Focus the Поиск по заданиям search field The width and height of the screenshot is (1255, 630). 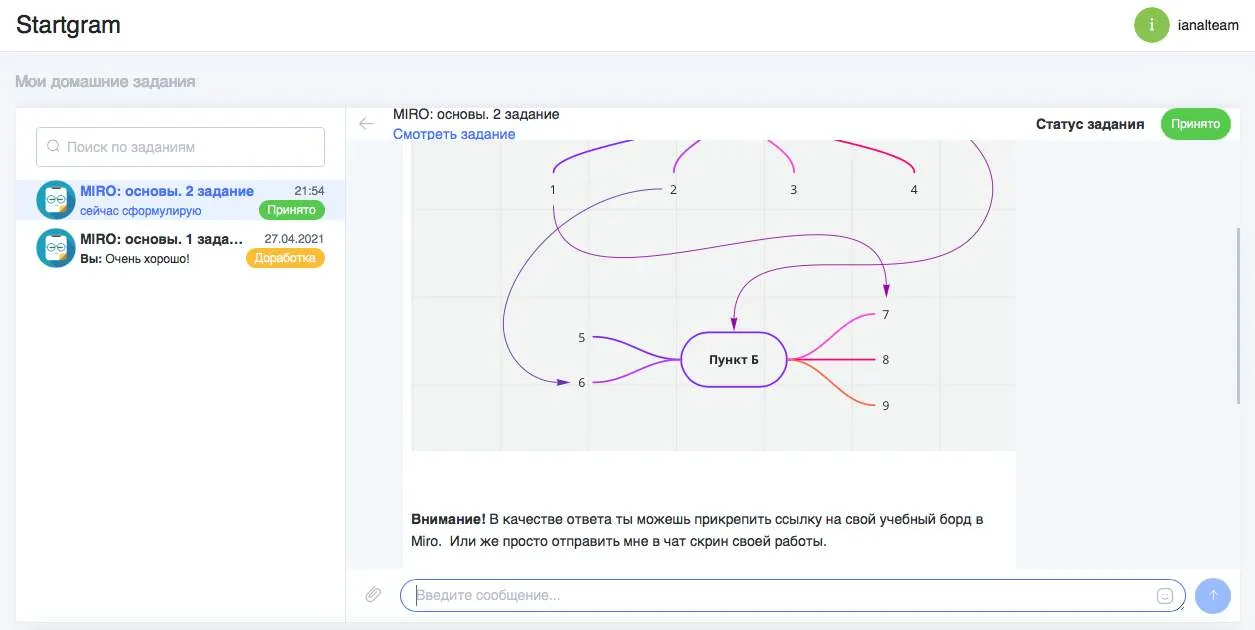point(181,147)
